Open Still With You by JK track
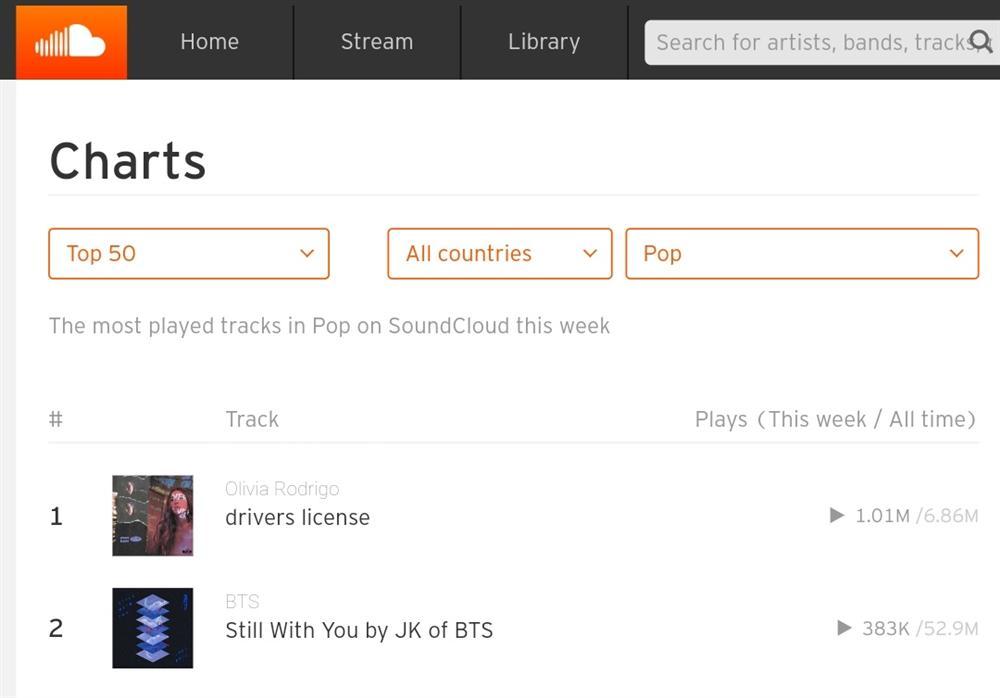The height and width of the screenshot is (698, 1000). [359, 630]
